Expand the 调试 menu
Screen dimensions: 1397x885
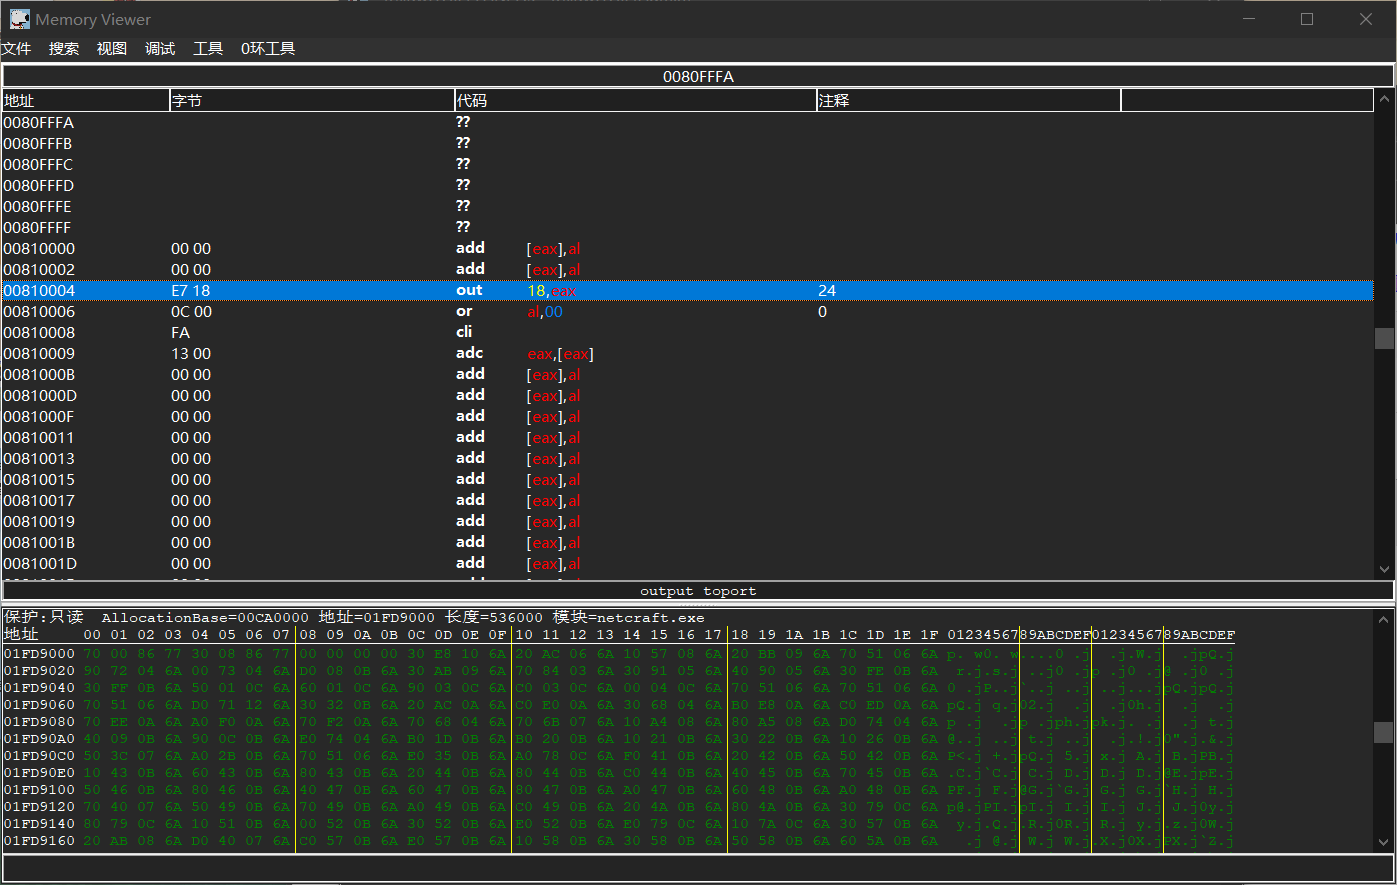click(160, 49)
